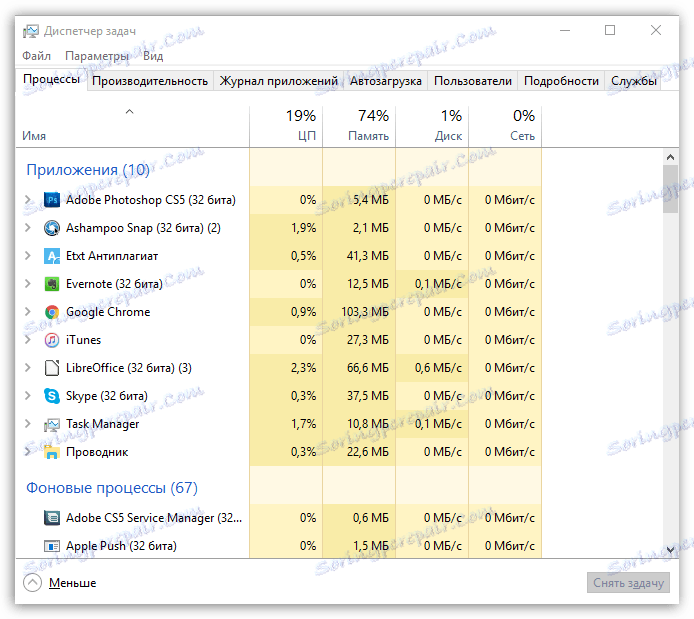Screen dimensions: 694x619
Task: Select the Фоновые процессы (67) group heading
Action: click(x=112, y=488)
